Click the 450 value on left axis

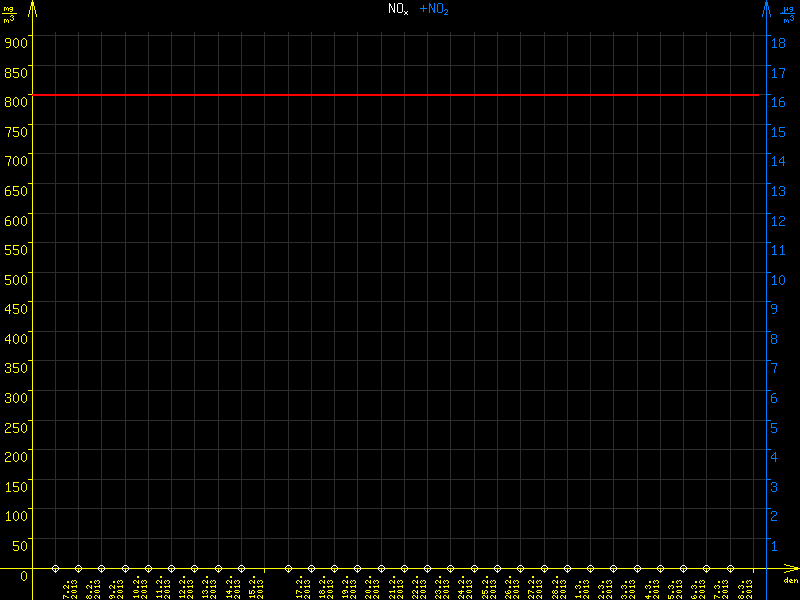(x=14, y=308)
